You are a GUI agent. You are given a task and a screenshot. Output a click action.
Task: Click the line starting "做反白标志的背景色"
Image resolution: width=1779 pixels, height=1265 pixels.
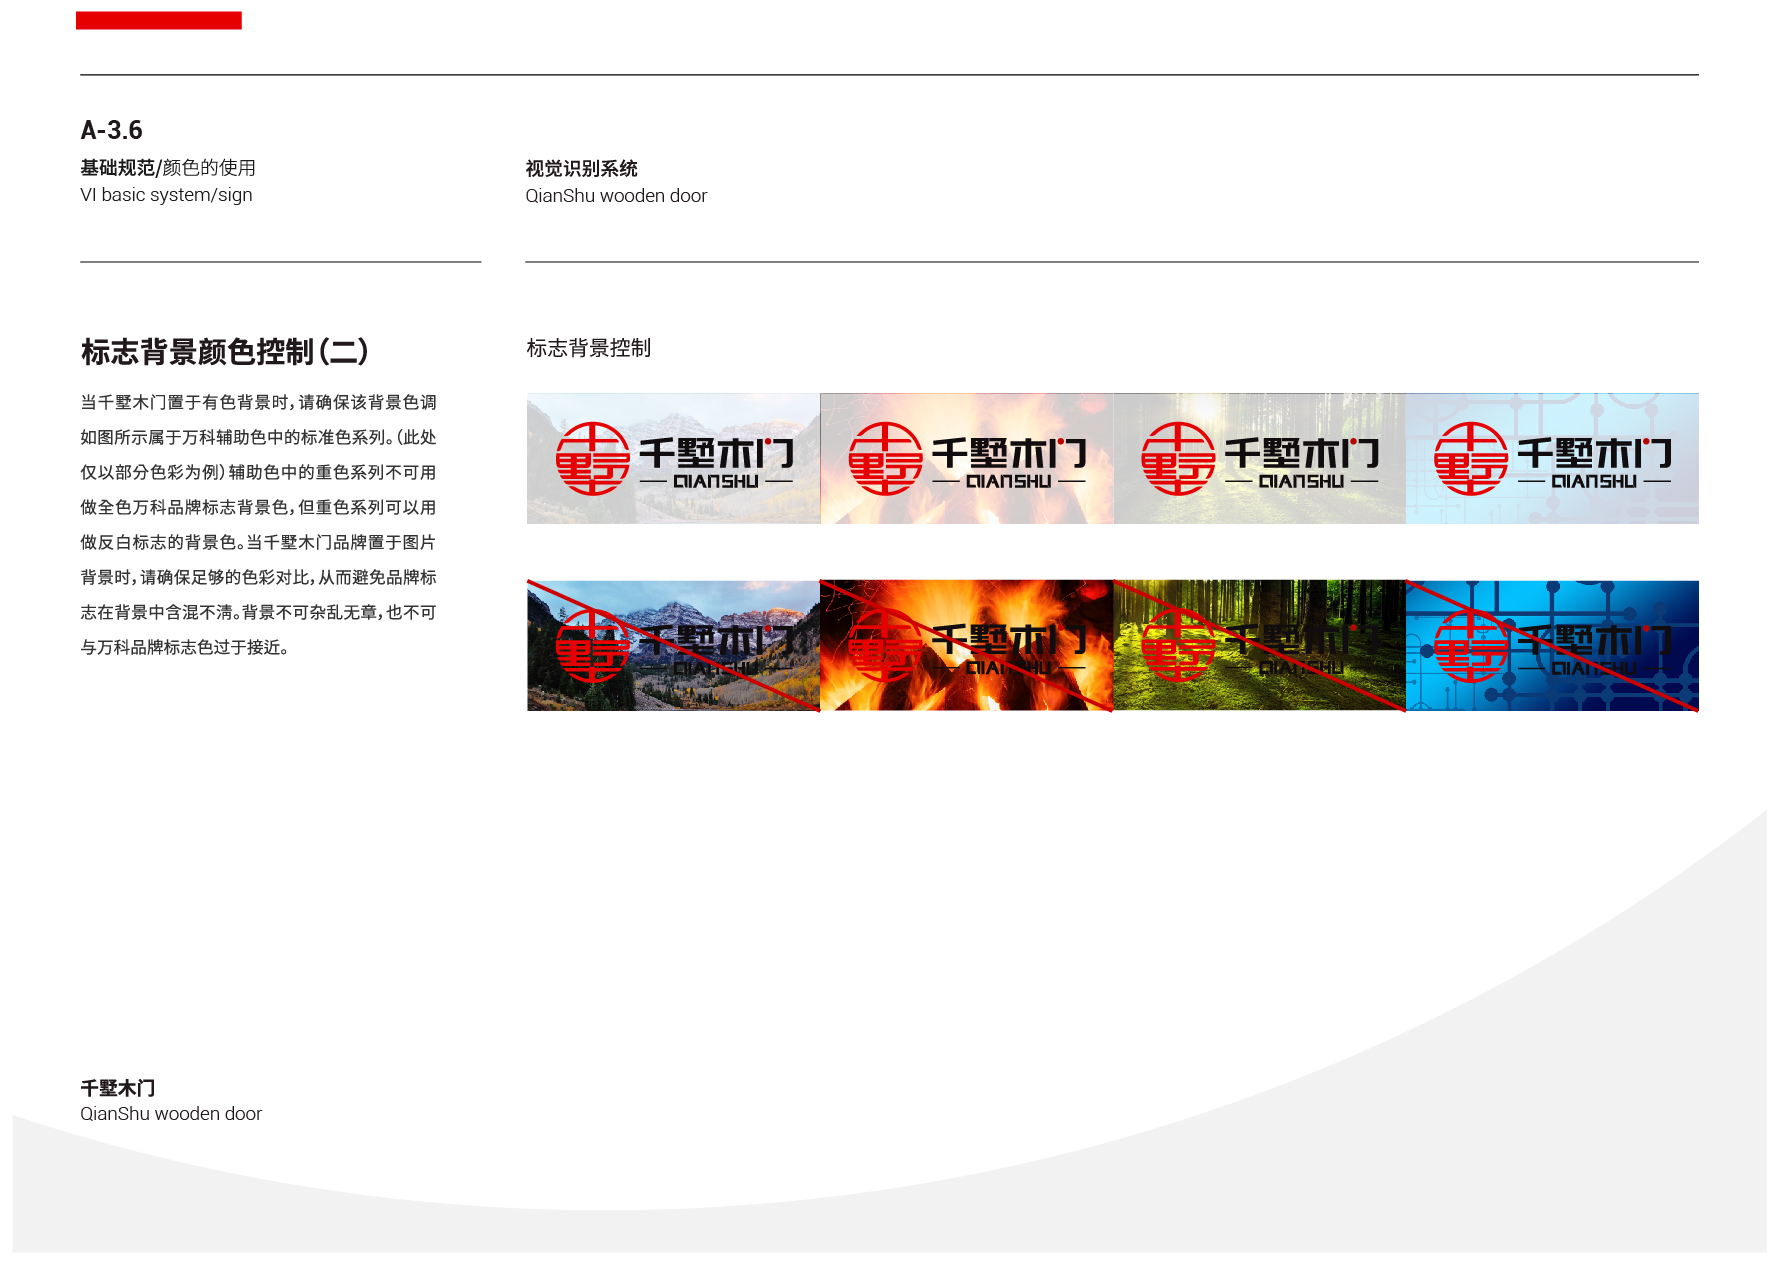[x=258, y=542]
